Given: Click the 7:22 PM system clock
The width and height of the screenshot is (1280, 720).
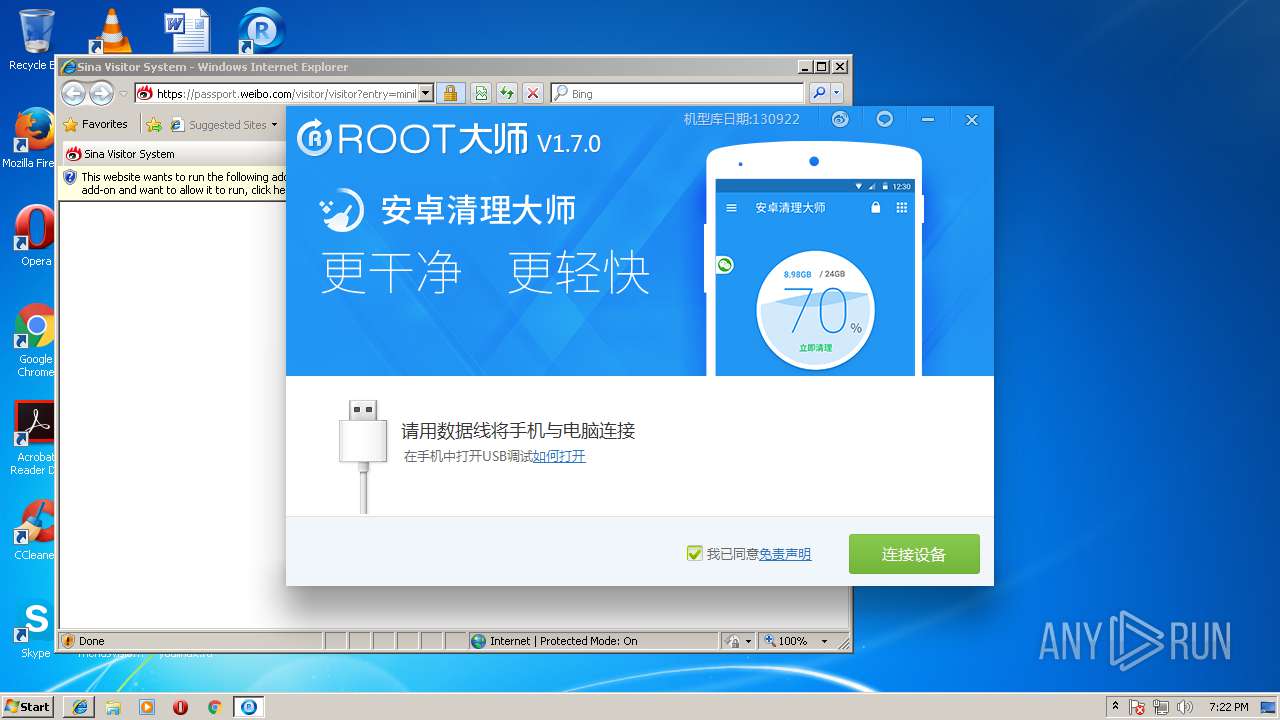Looking at the screenshot, I should [x=1228, y=707].
